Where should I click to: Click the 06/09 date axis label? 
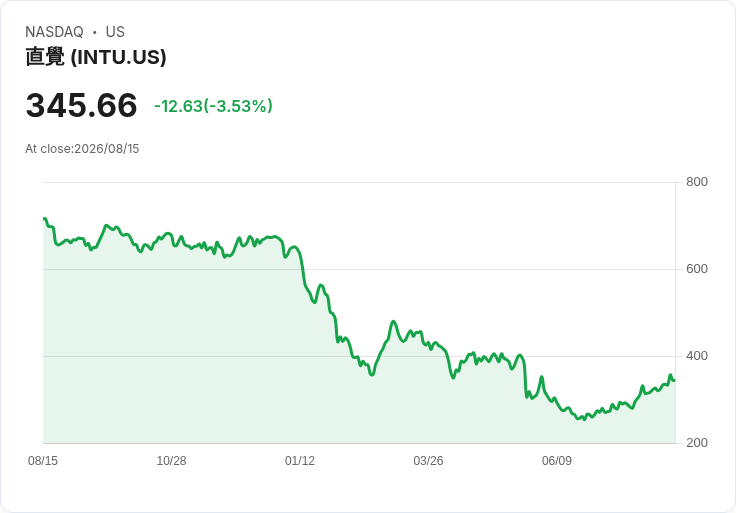click(x=557, y=461)
